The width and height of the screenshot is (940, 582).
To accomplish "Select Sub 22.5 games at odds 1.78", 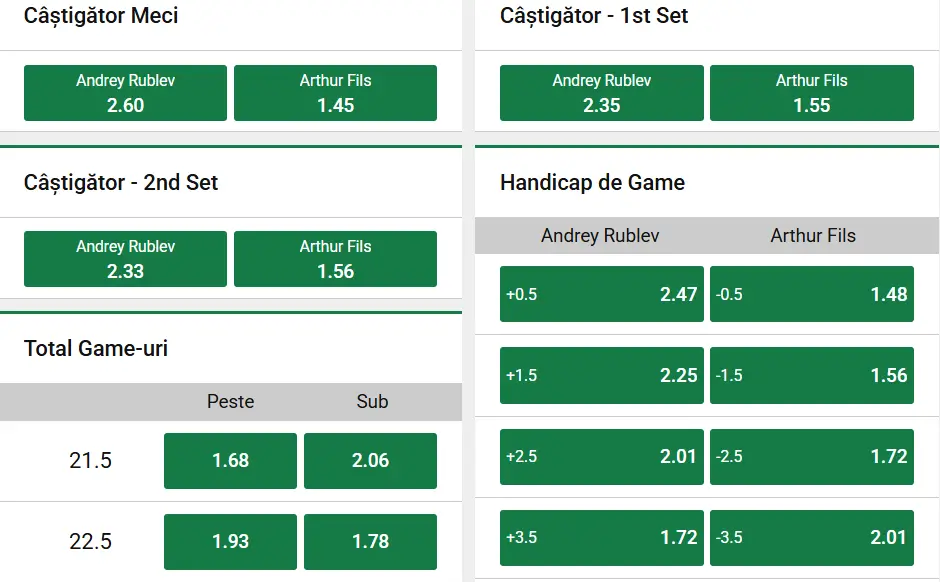I will (x=370, y=541).
